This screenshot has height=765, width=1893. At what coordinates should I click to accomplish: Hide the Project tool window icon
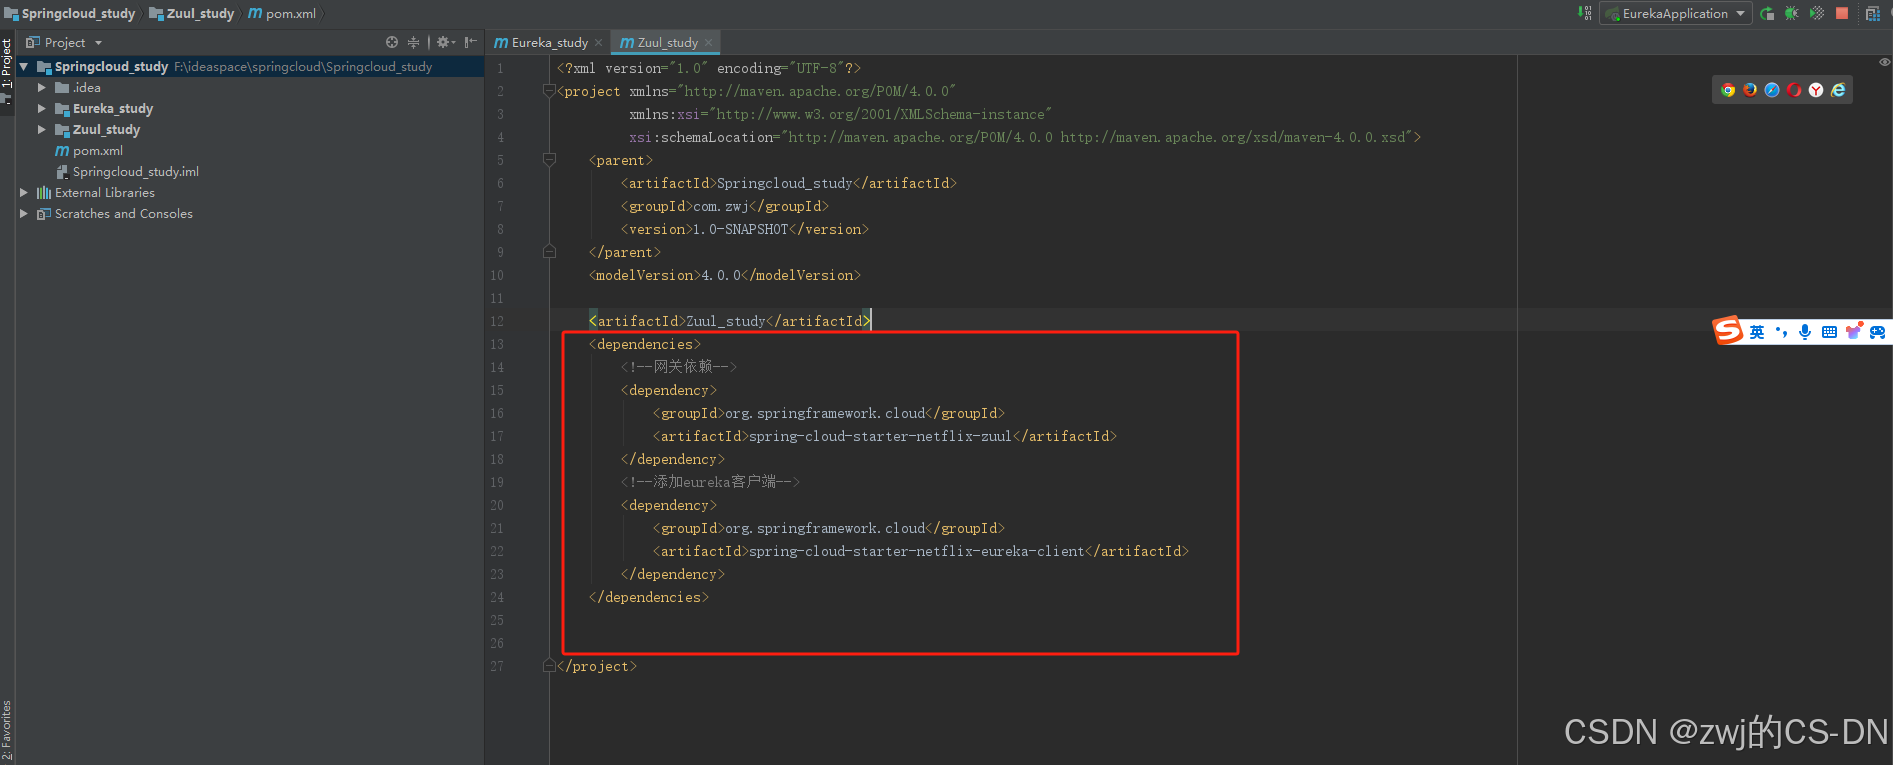click(470, 42)
